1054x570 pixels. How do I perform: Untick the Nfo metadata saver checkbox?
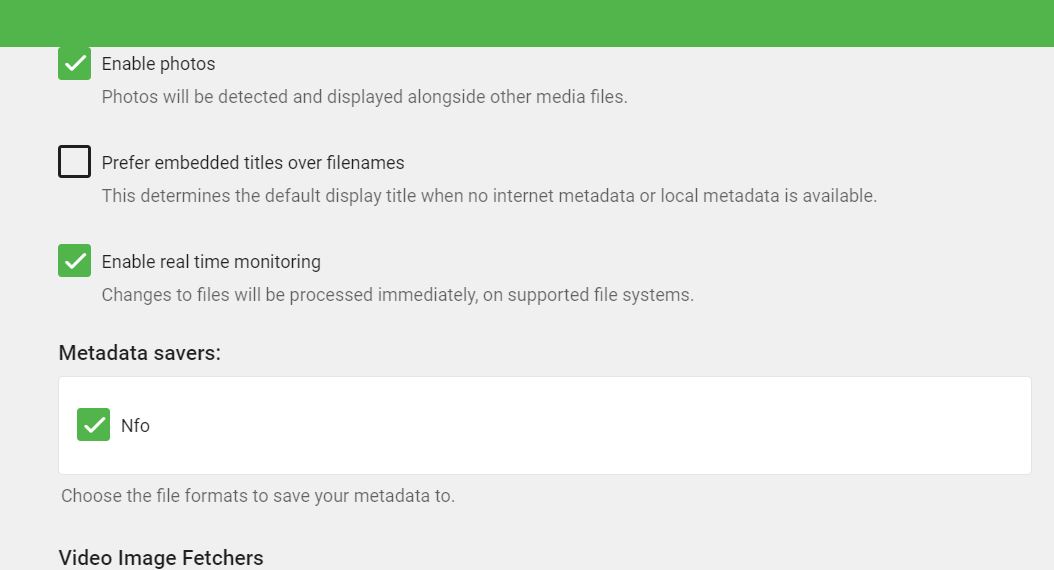tap(94, 425)
